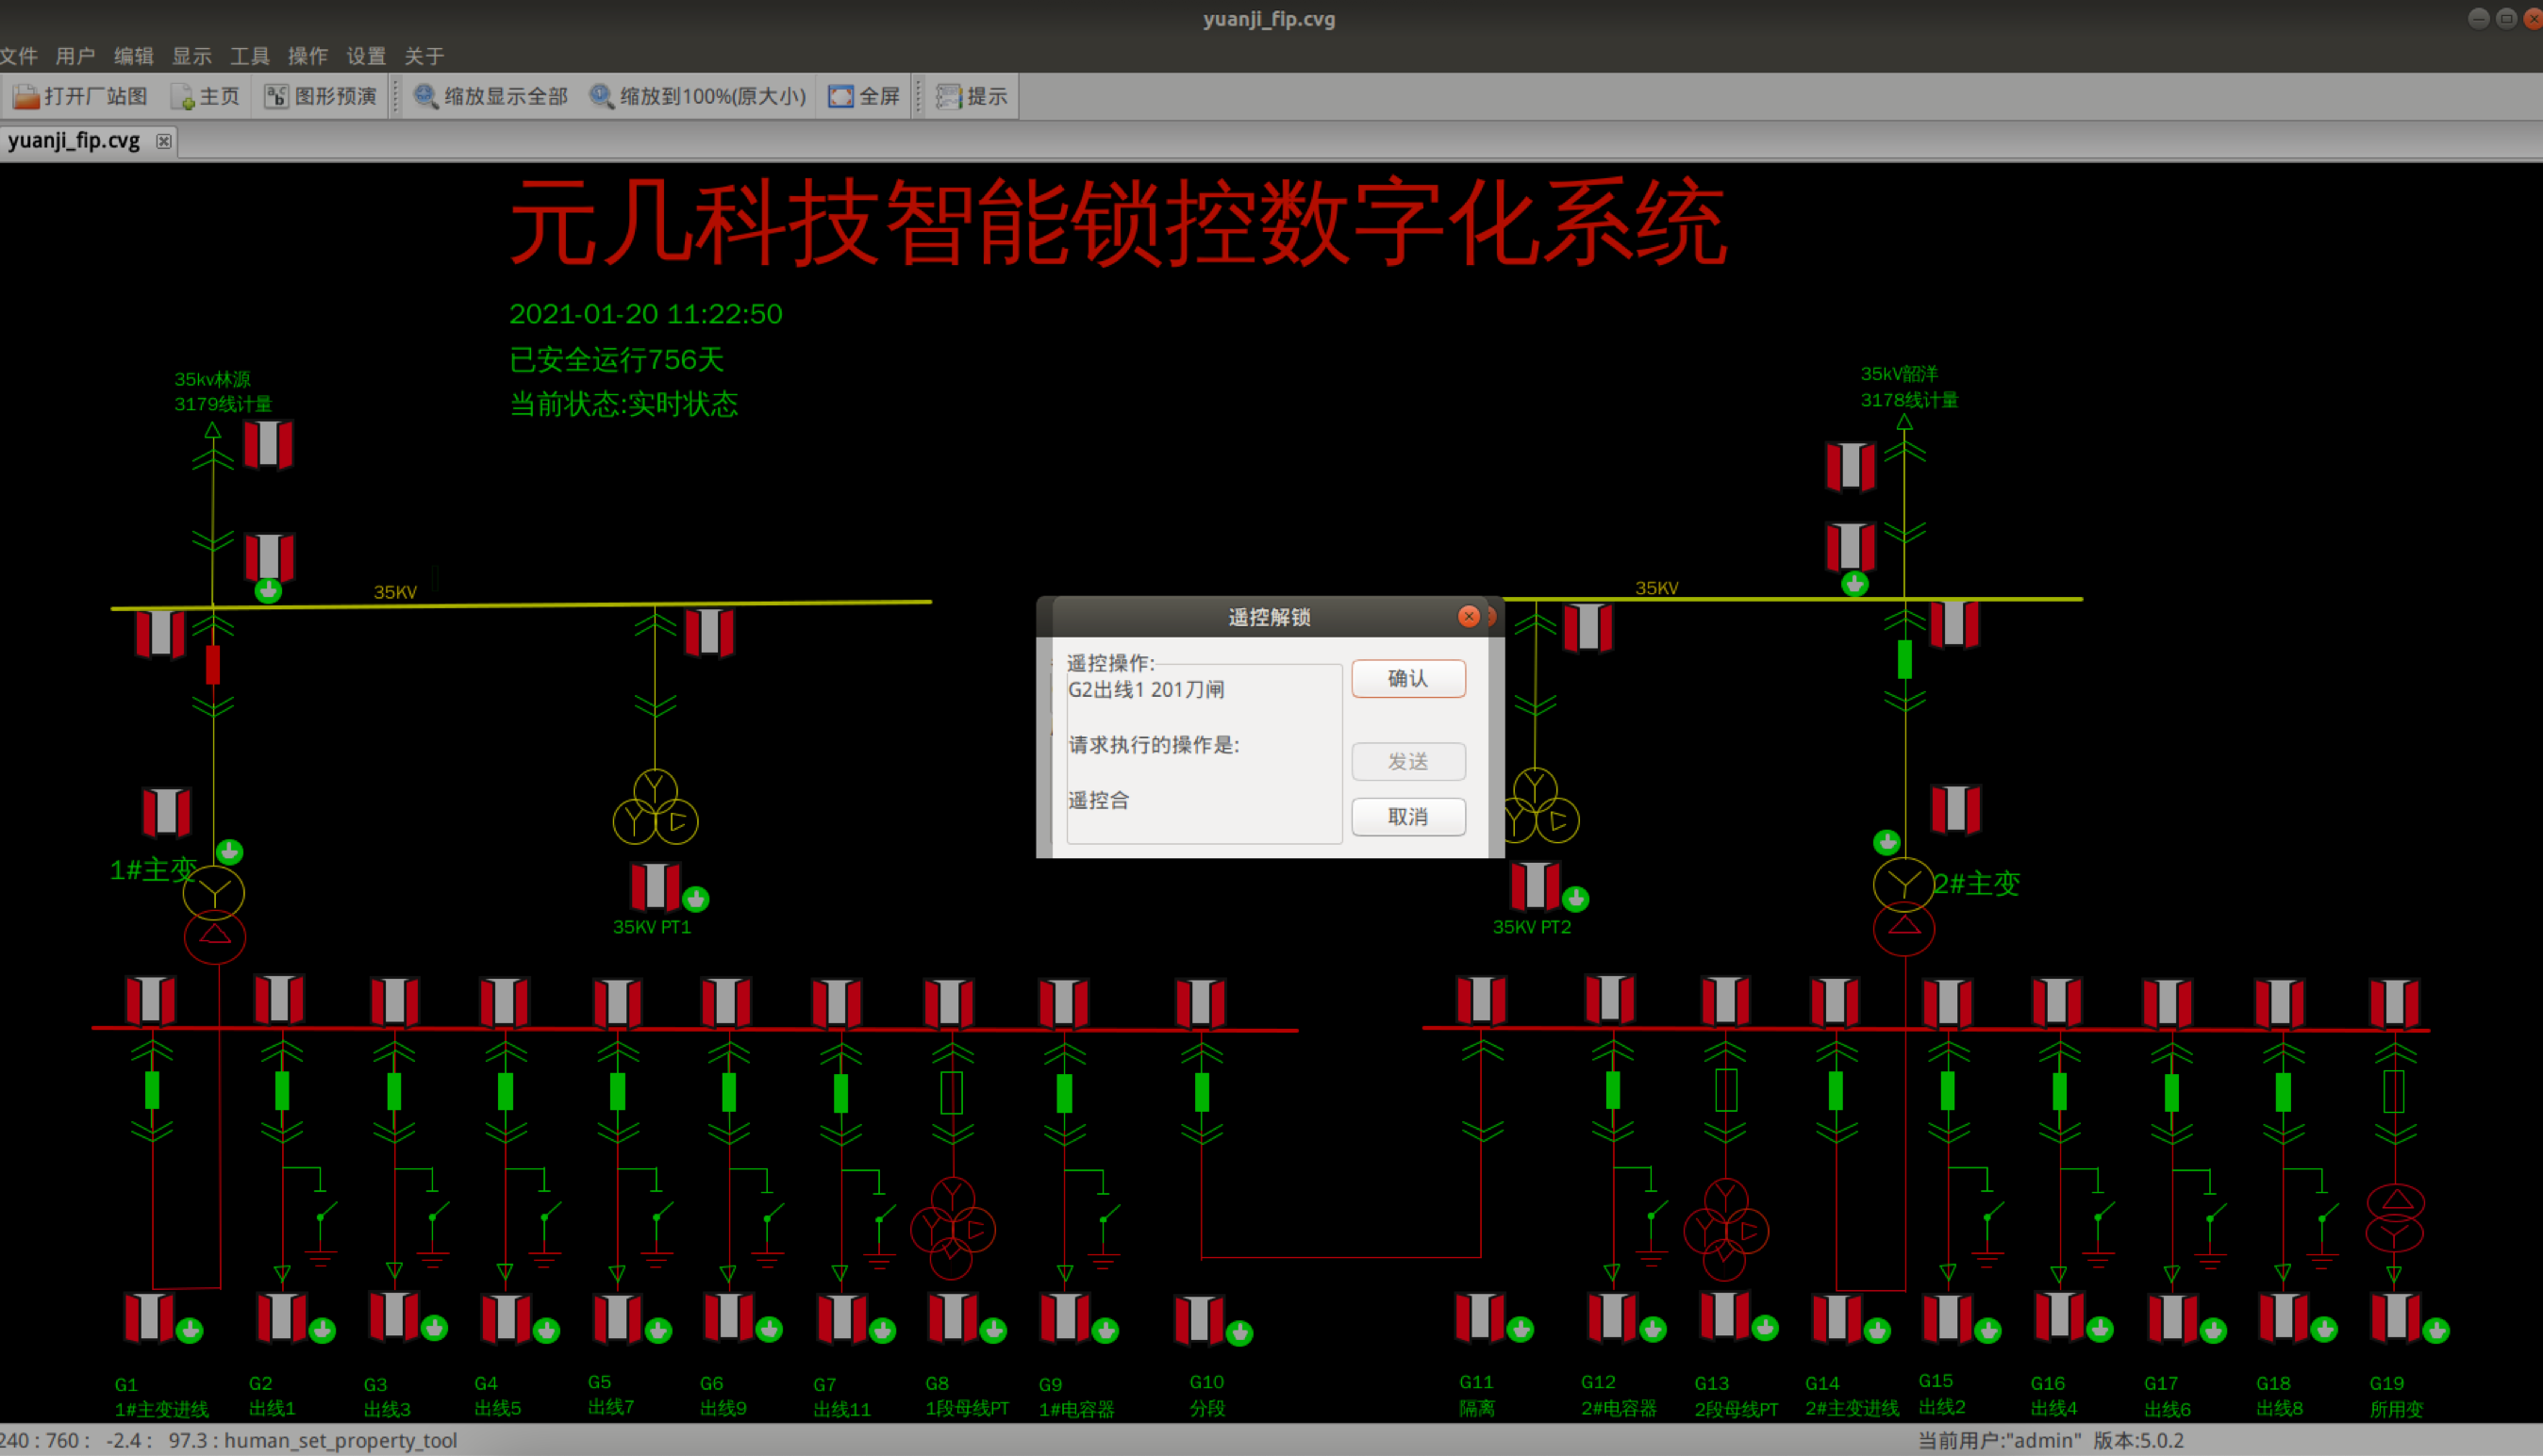Close the yuanji_fip.cvg tab

[164, 141]
